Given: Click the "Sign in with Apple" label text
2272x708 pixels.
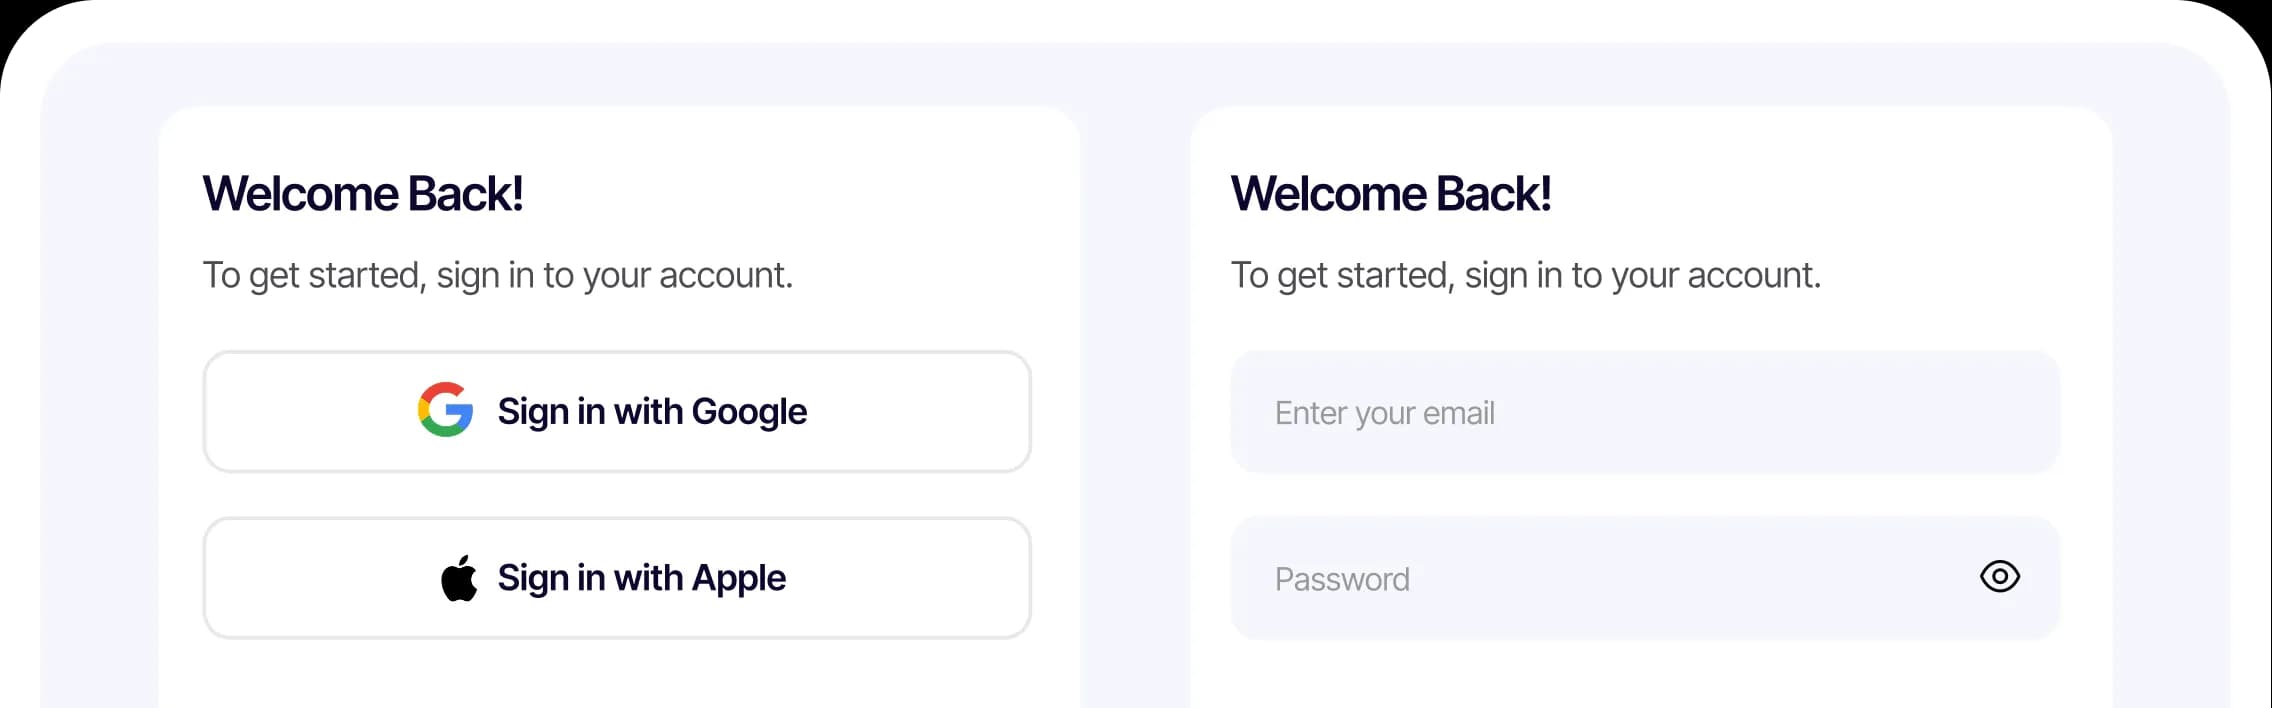Looking at the screenshot, I should pyautogui.click(x=641, y=578).
